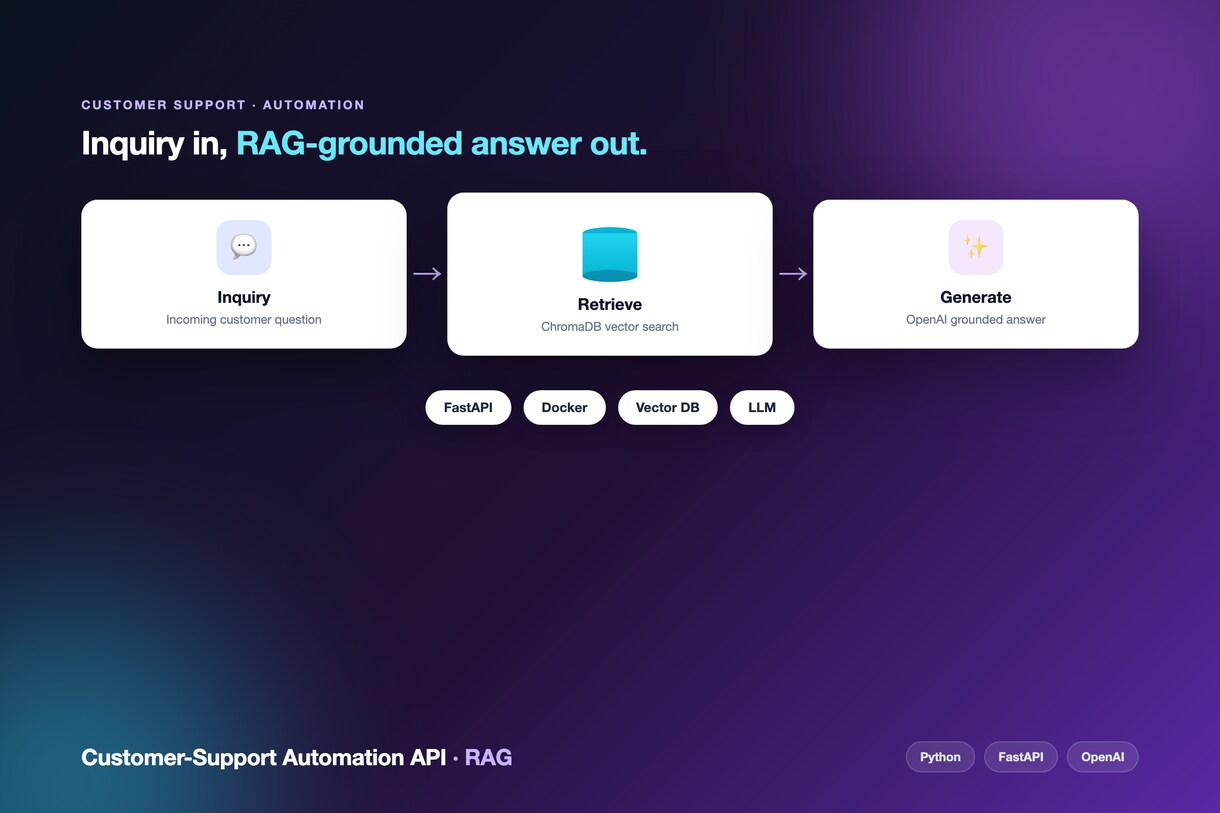Image resolution: width=1220 pixels, height=813 pixels.
Task: Click the cyan database cylinder icon
Action: 610,254
